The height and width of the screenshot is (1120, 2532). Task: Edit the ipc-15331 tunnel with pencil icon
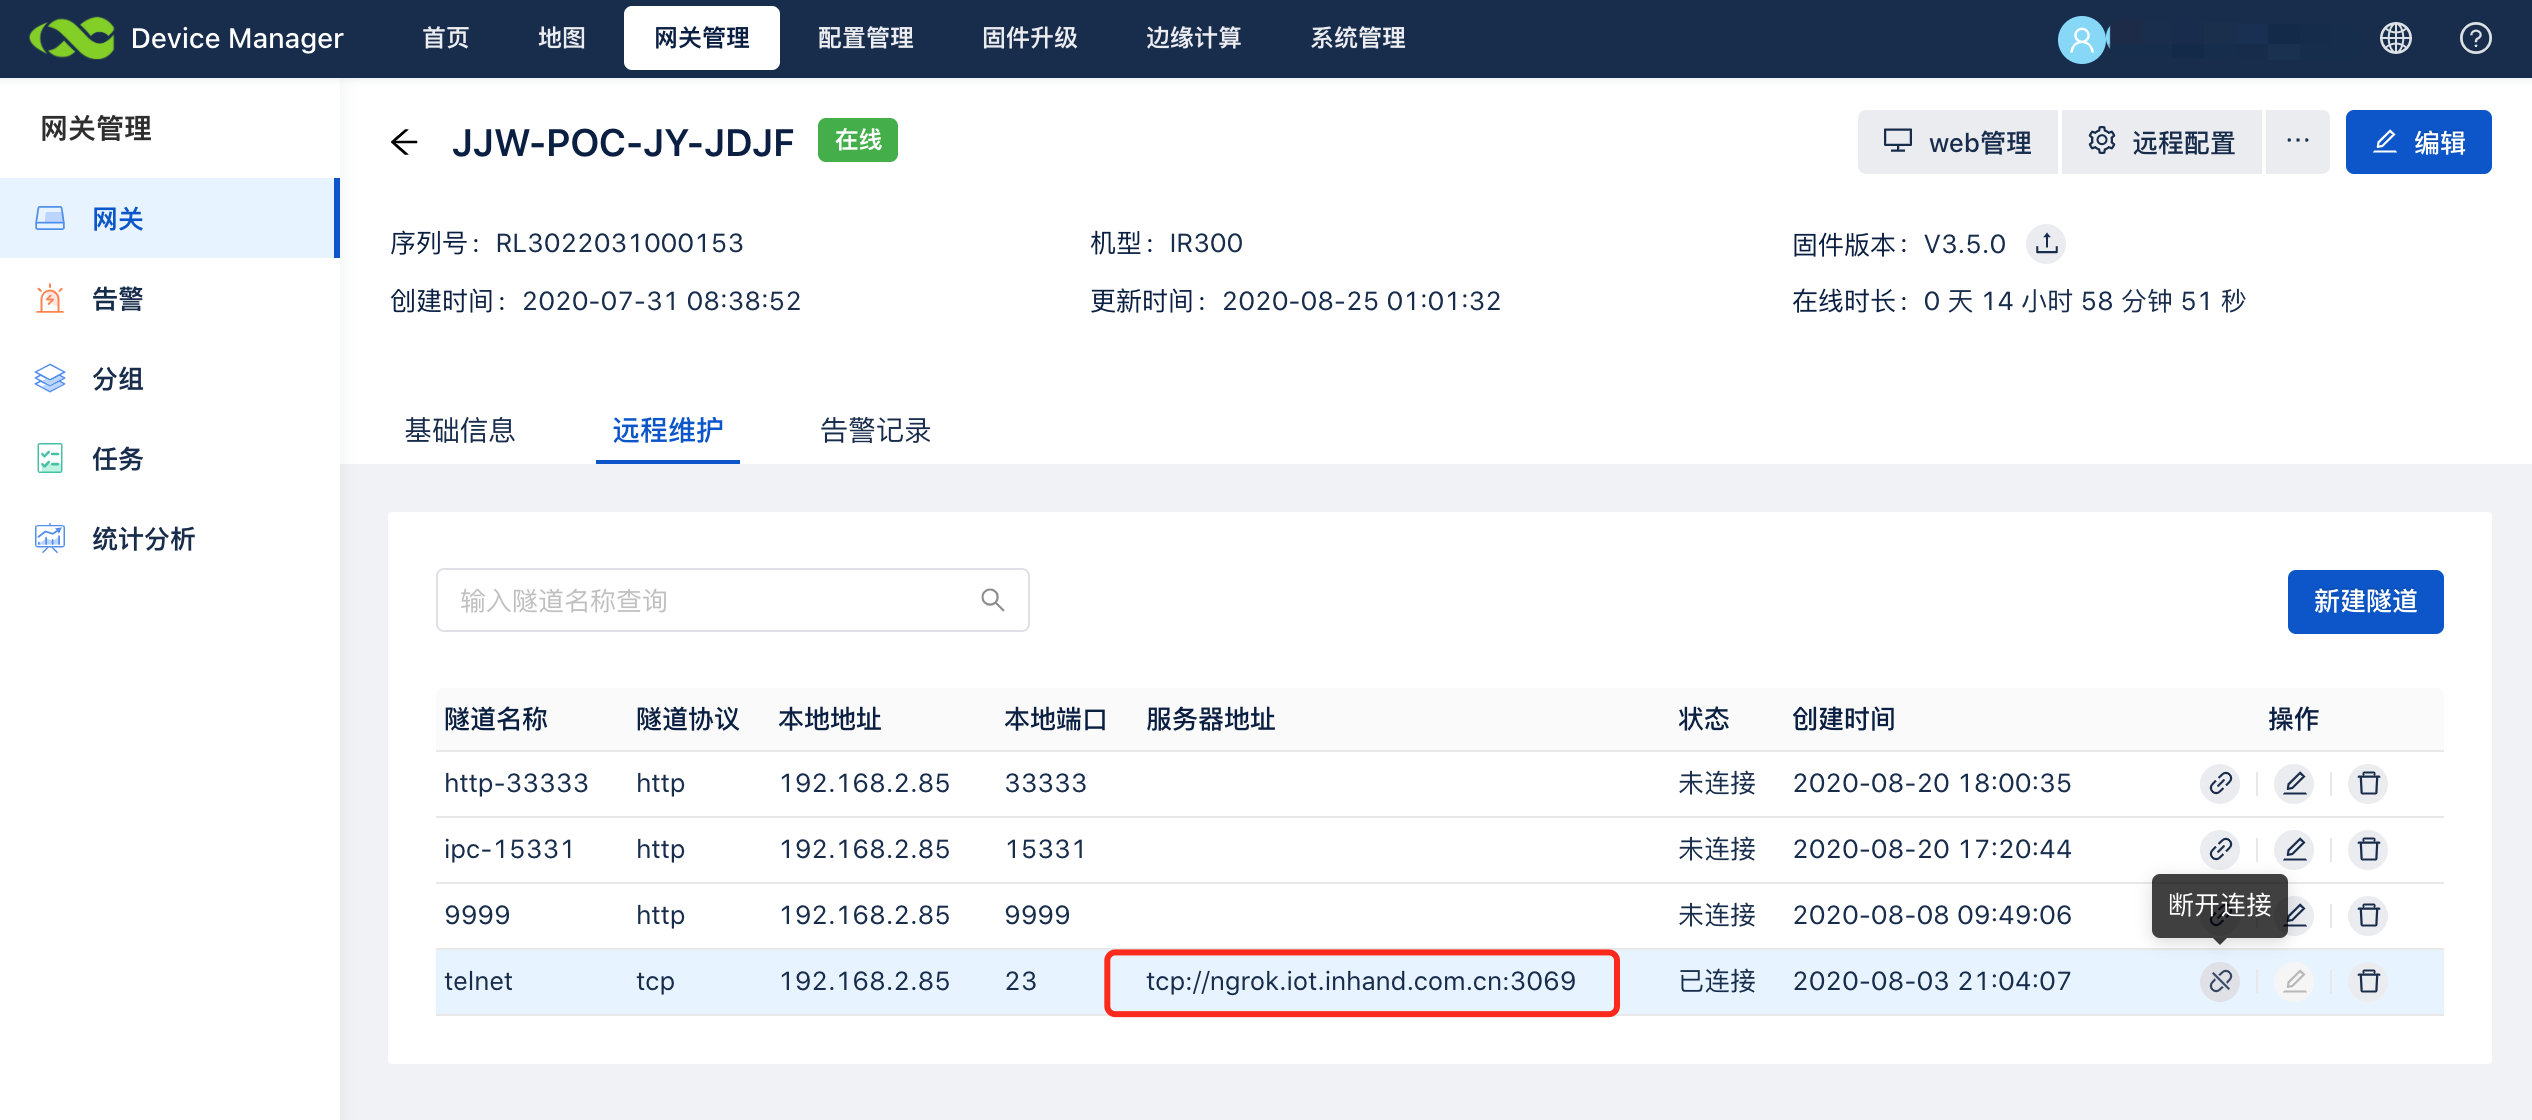click(x=2295, y=849)
